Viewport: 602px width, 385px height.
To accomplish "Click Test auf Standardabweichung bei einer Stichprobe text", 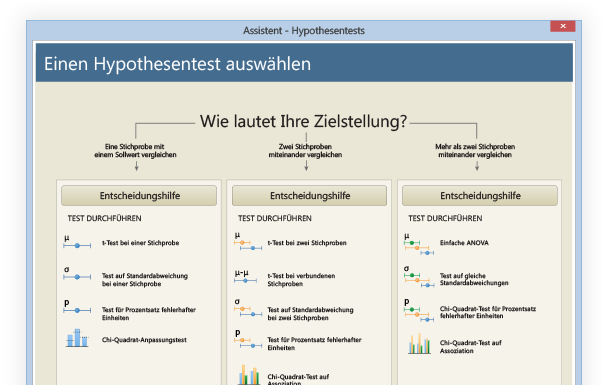I will pos(145,280).
